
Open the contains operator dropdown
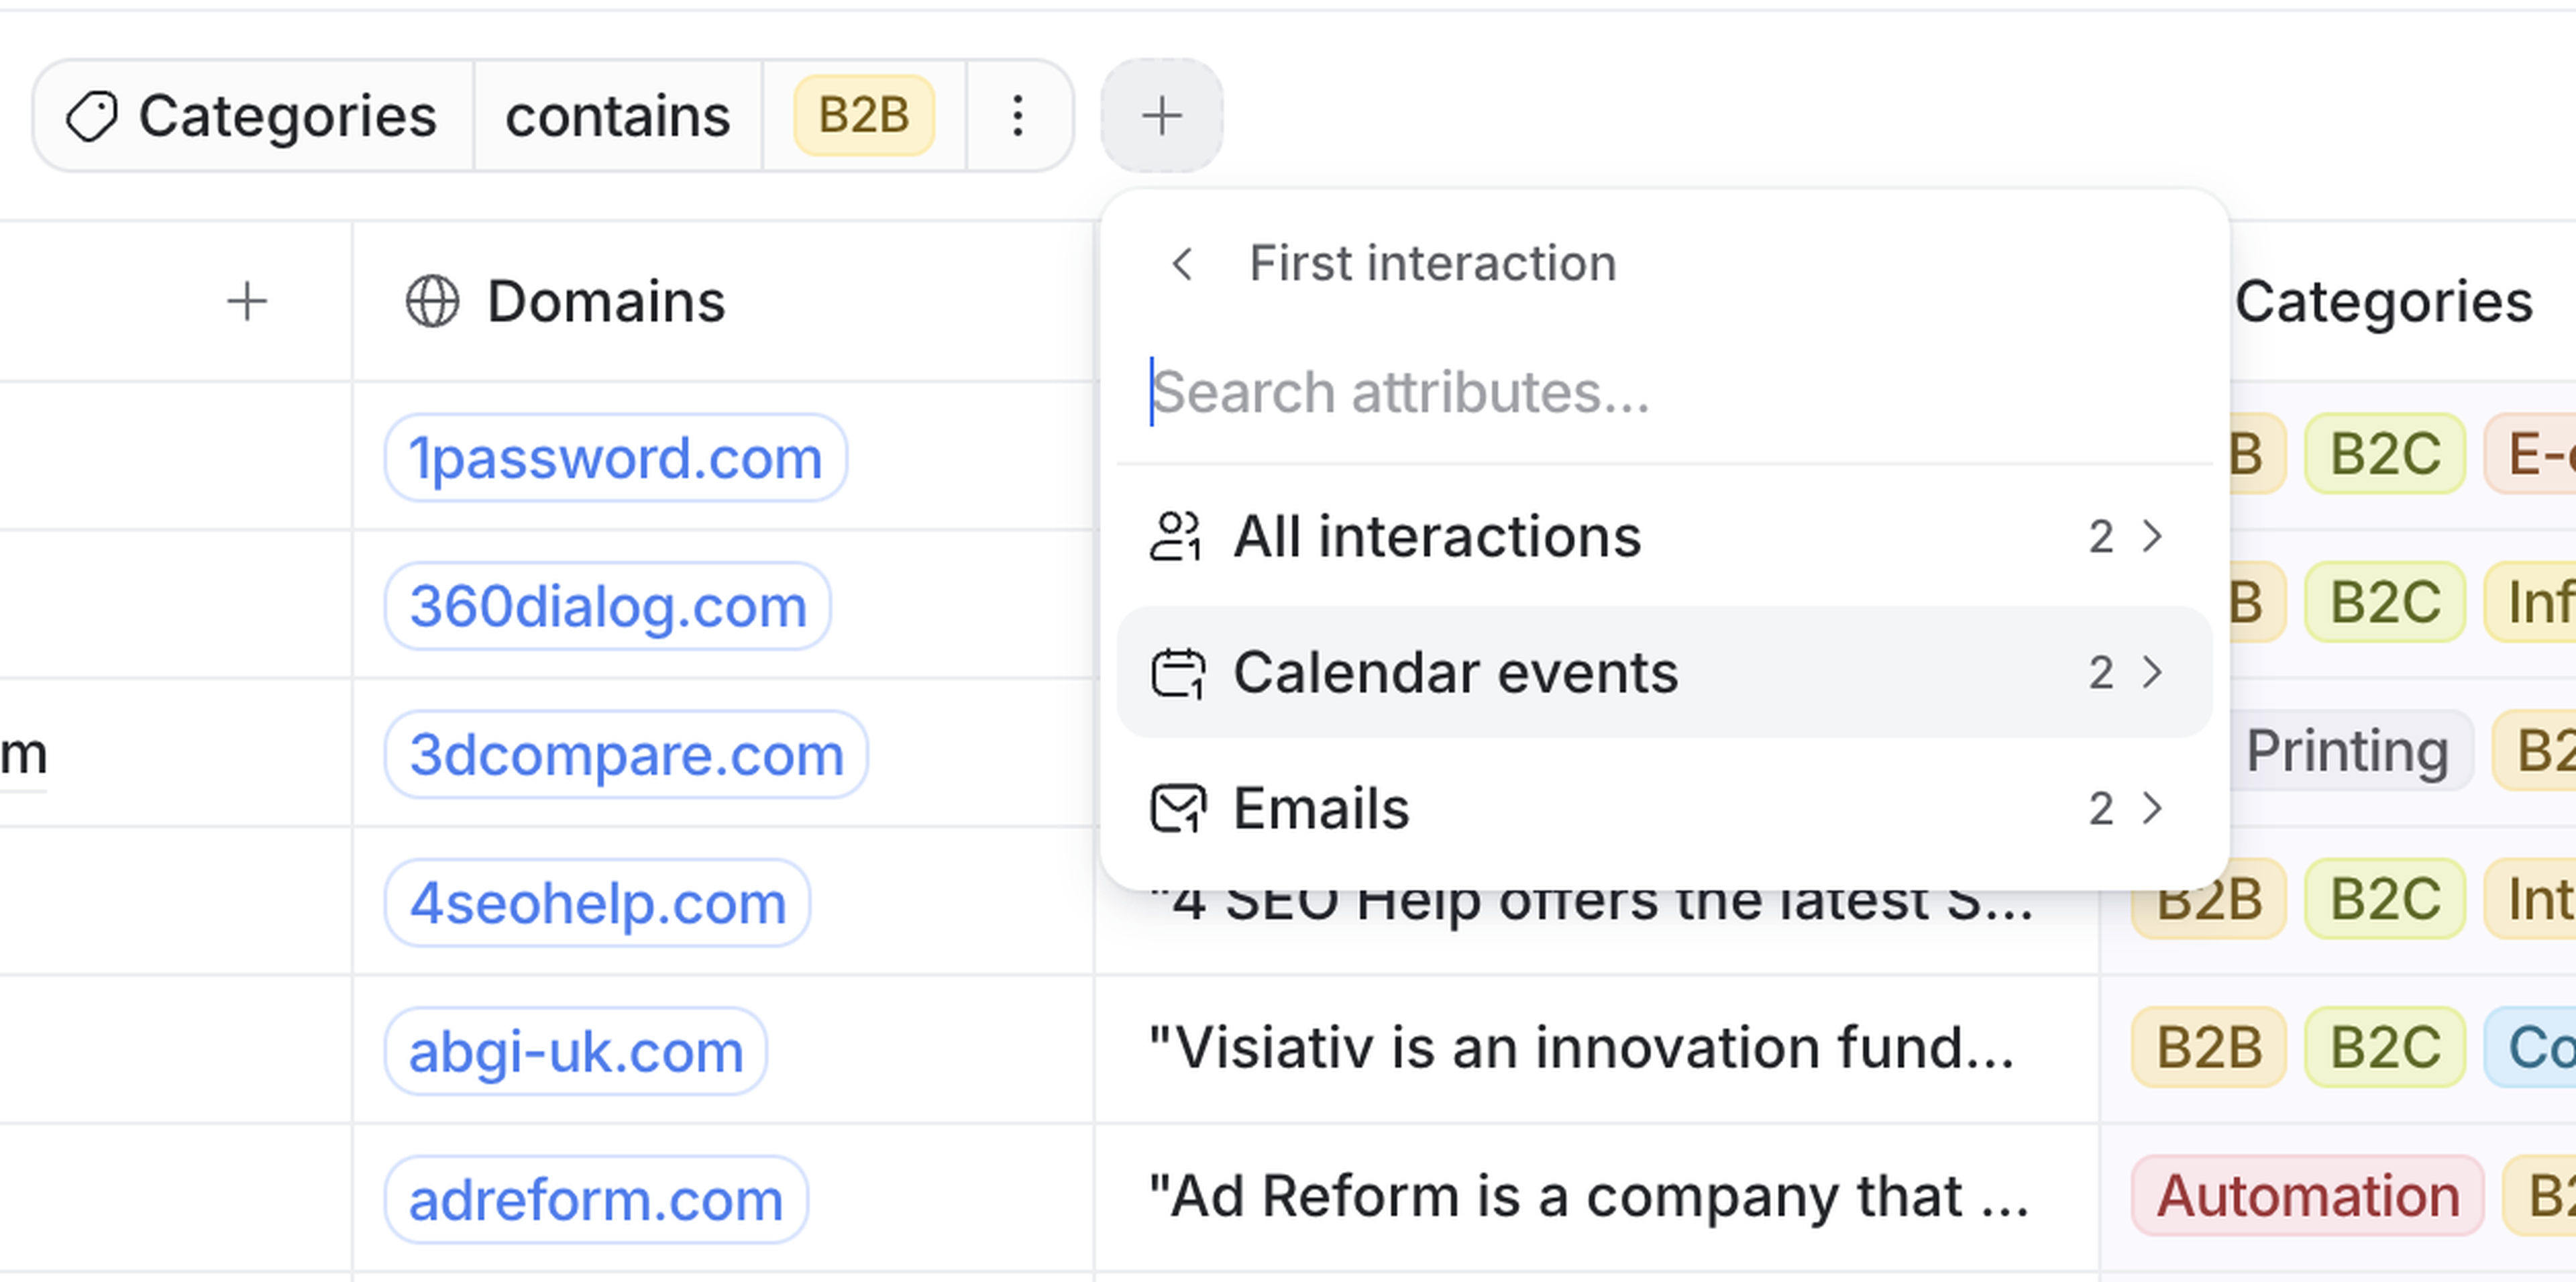[617, 116]
